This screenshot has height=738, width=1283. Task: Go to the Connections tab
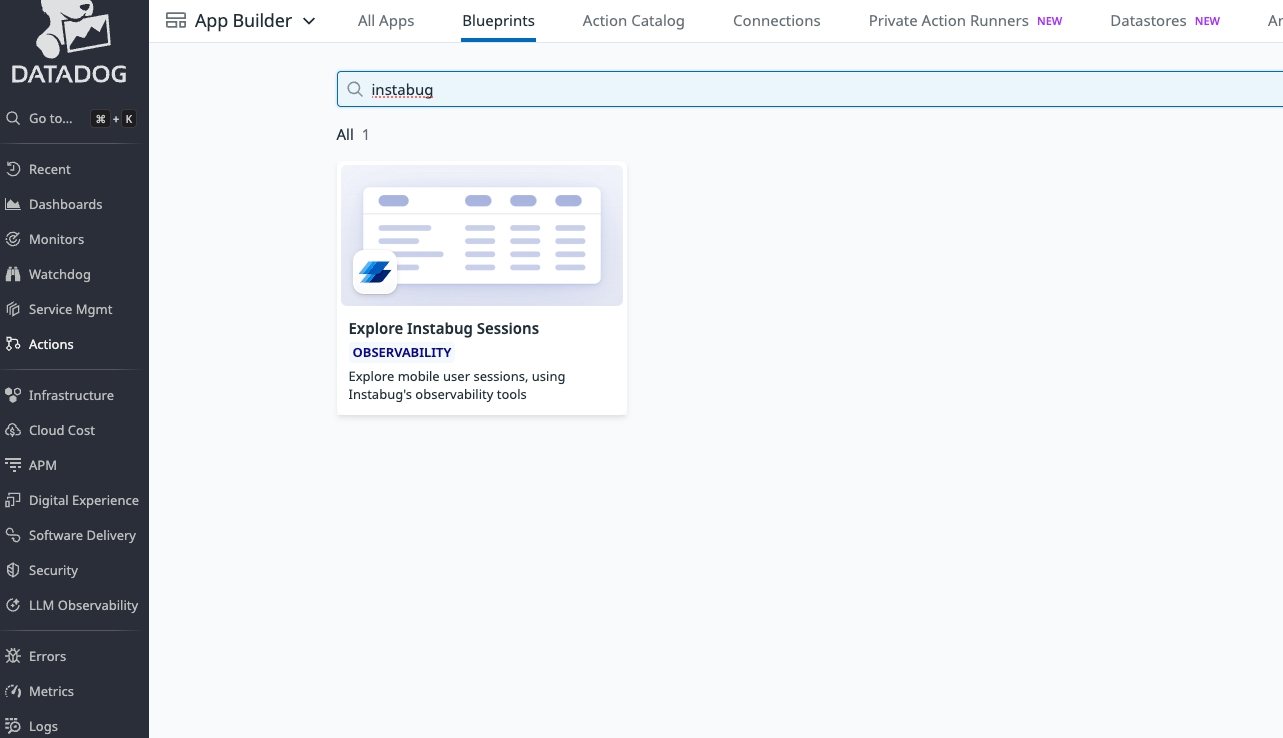[x=776, y=21]
